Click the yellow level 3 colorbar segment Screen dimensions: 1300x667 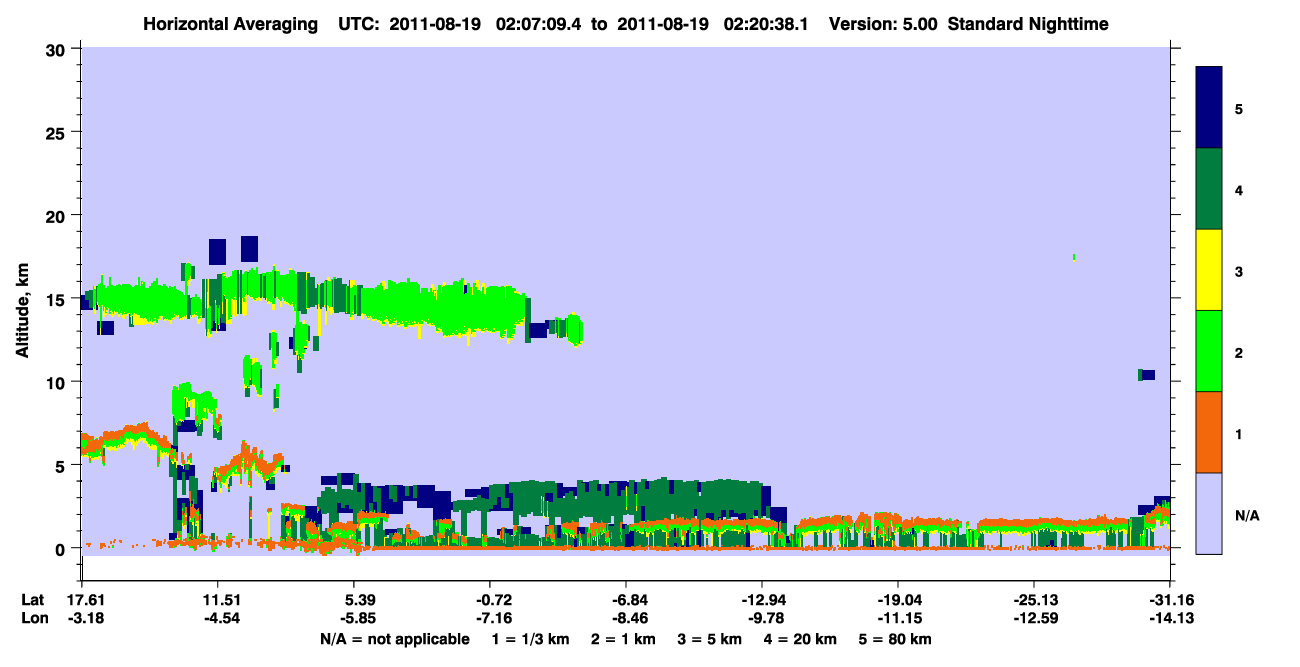pyautogui.click(x=1209, y=269)
